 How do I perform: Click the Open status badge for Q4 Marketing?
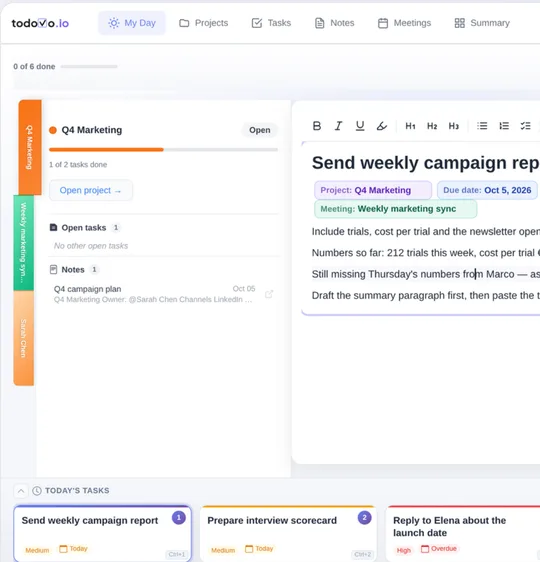pos(260,130)
